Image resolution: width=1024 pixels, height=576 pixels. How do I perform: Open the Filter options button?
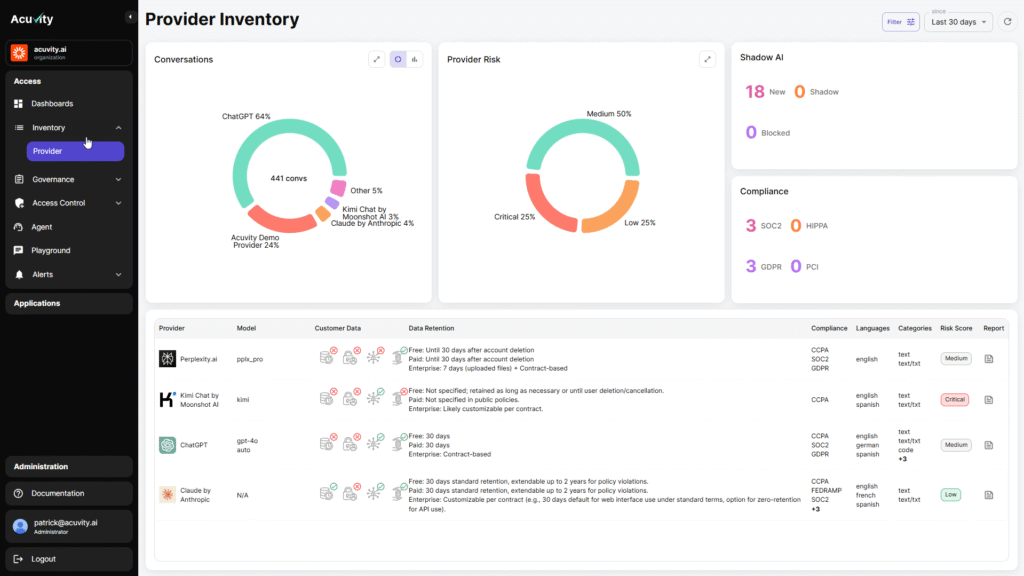click(x=901, y=22)
